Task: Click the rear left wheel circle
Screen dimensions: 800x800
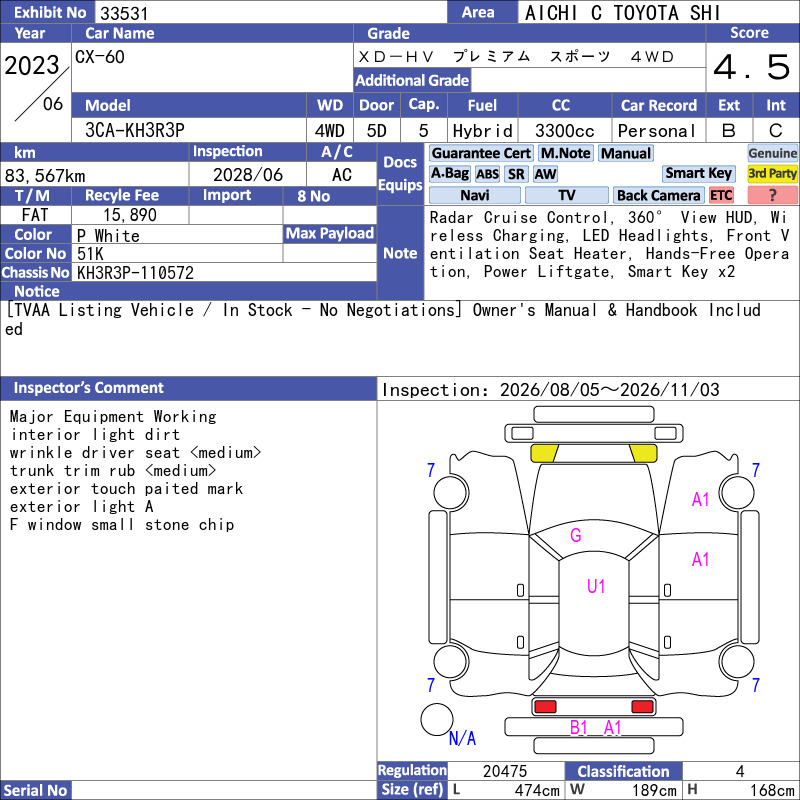Action: 451,661
